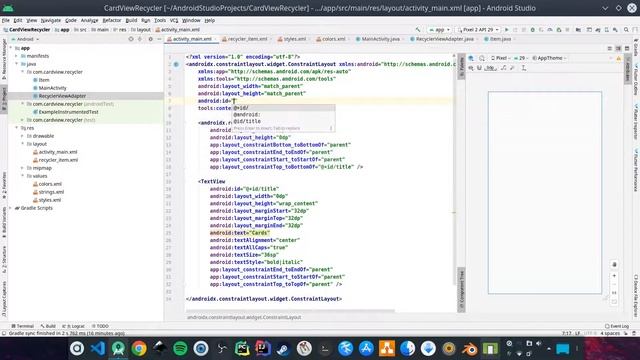Click the eye view options icon

coord(471,68)
